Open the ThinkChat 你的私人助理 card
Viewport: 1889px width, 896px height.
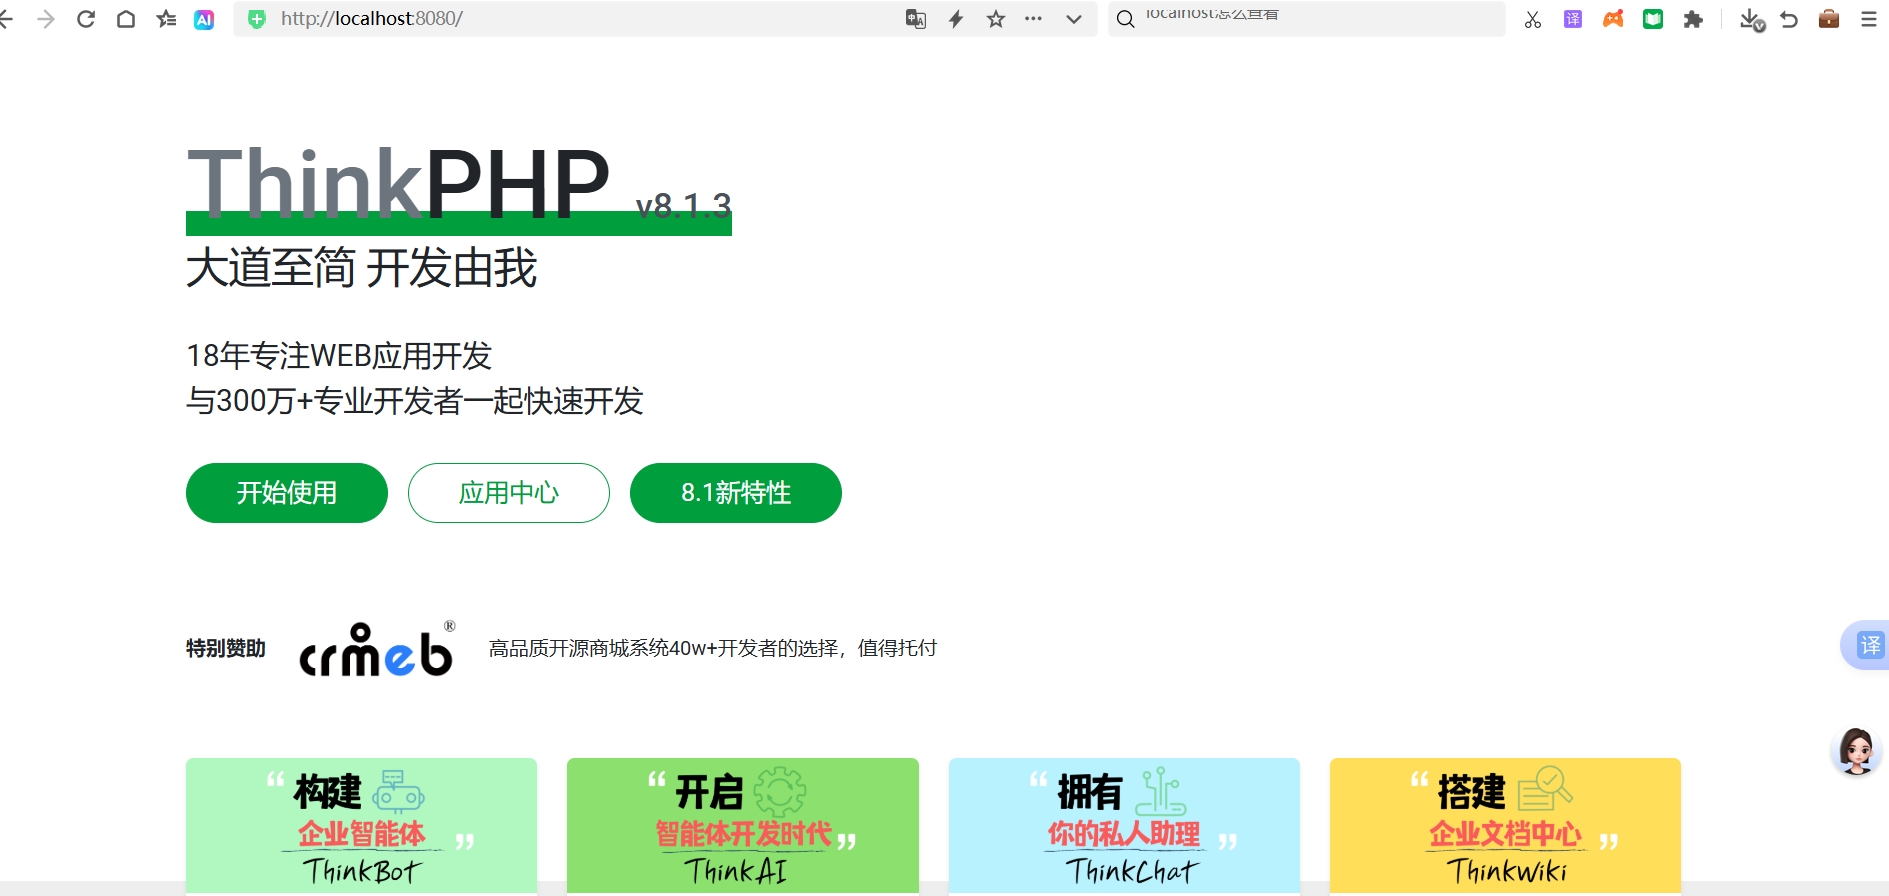tap(1124, 826)
